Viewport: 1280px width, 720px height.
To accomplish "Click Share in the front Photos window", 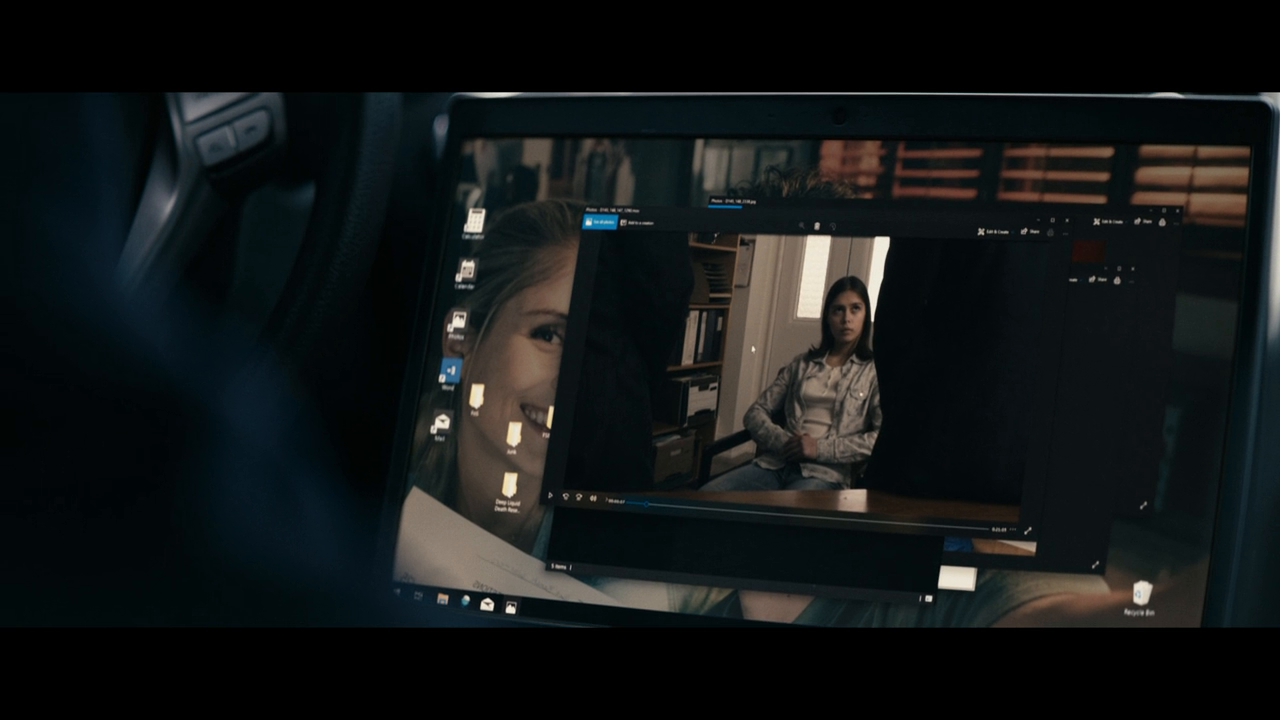I will point(1030,232).
